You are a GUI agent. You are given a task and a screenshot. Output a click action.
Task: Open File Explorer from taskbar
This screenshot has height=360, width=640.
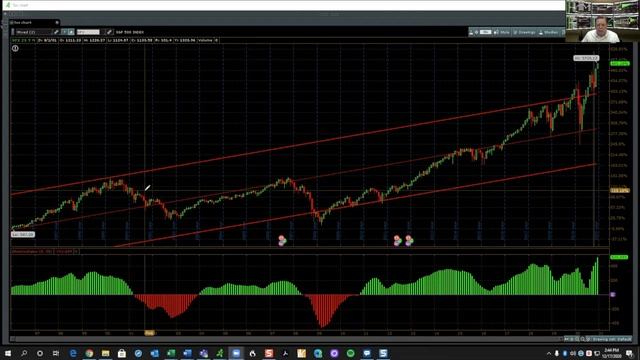[x=106, y=353]
